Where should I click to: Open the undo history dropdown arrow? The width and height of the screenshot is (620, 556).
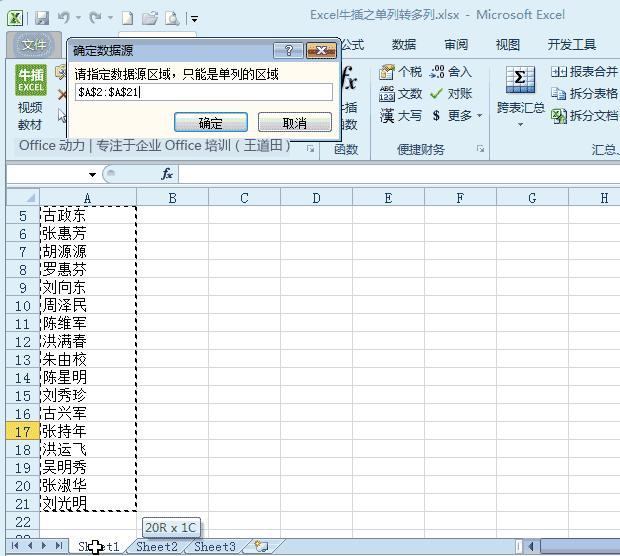[x=78, y=18]
